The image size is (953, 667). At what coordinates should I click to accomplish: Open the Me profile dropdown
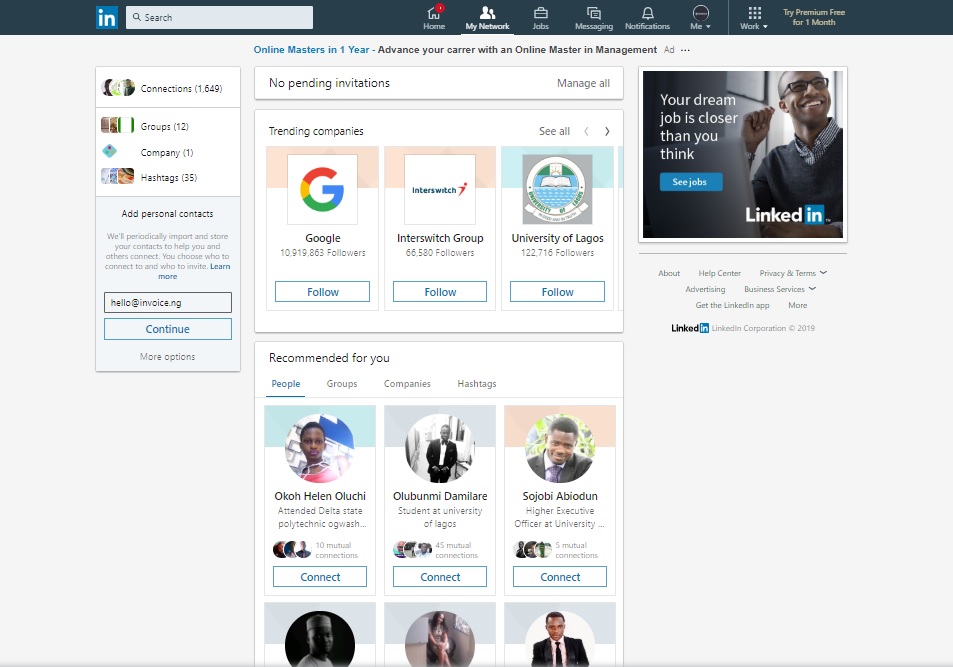coord(700,18)
